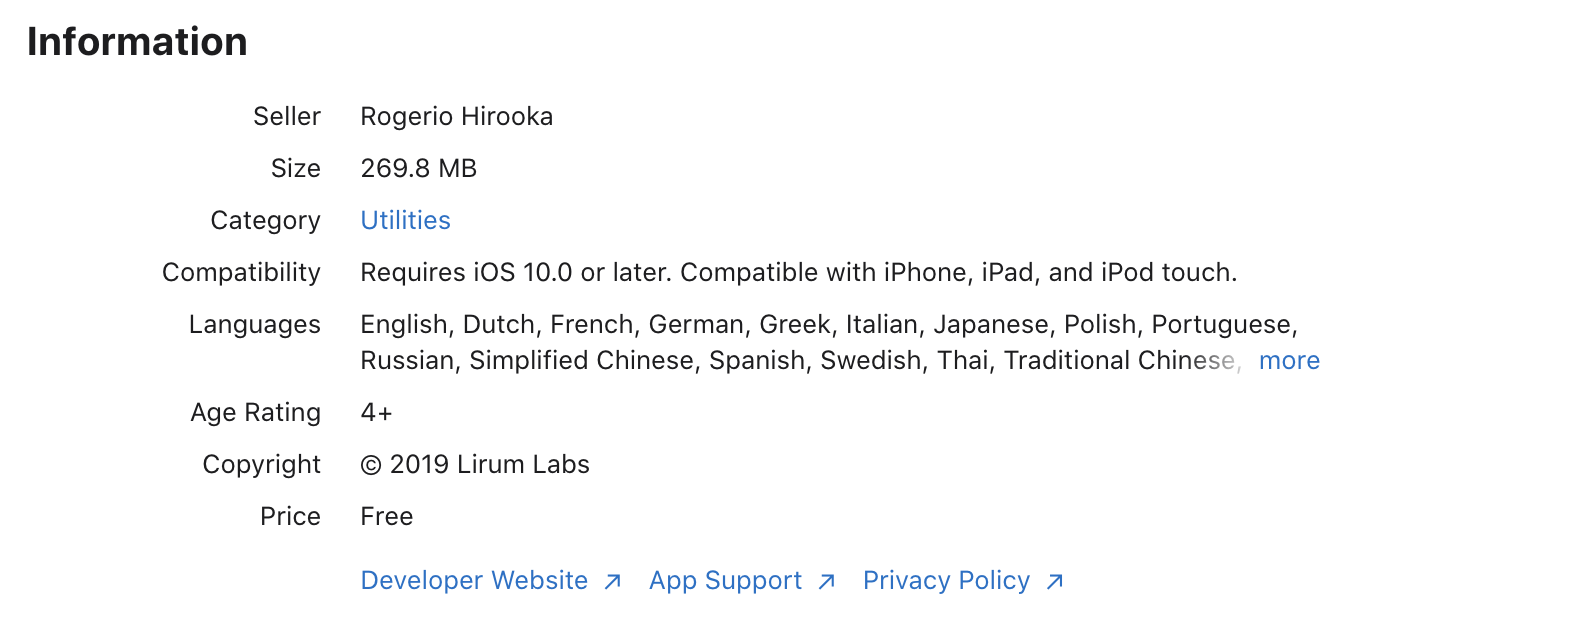This screenshot has width=1591, height=639.
Task: Click the Compatibility label
Action: coord(241,272)
